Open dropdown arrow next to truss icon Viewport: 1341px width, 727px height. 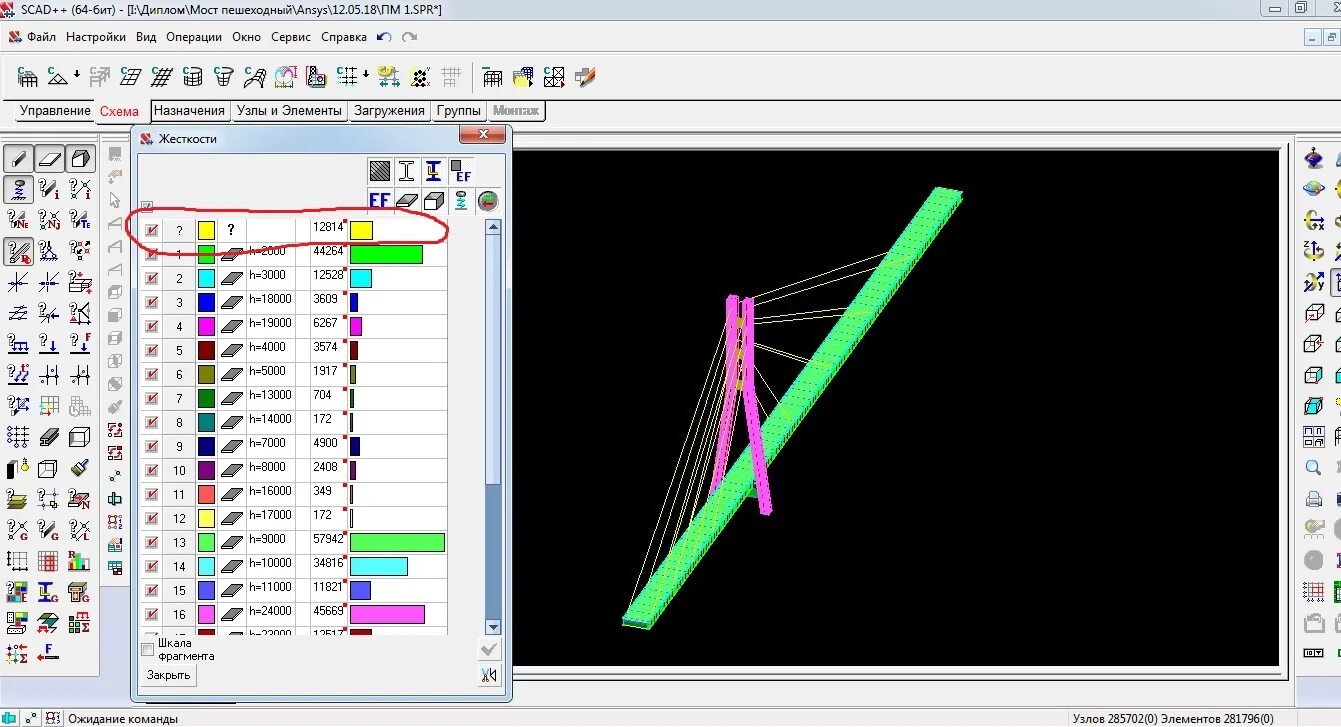point(77,76)
